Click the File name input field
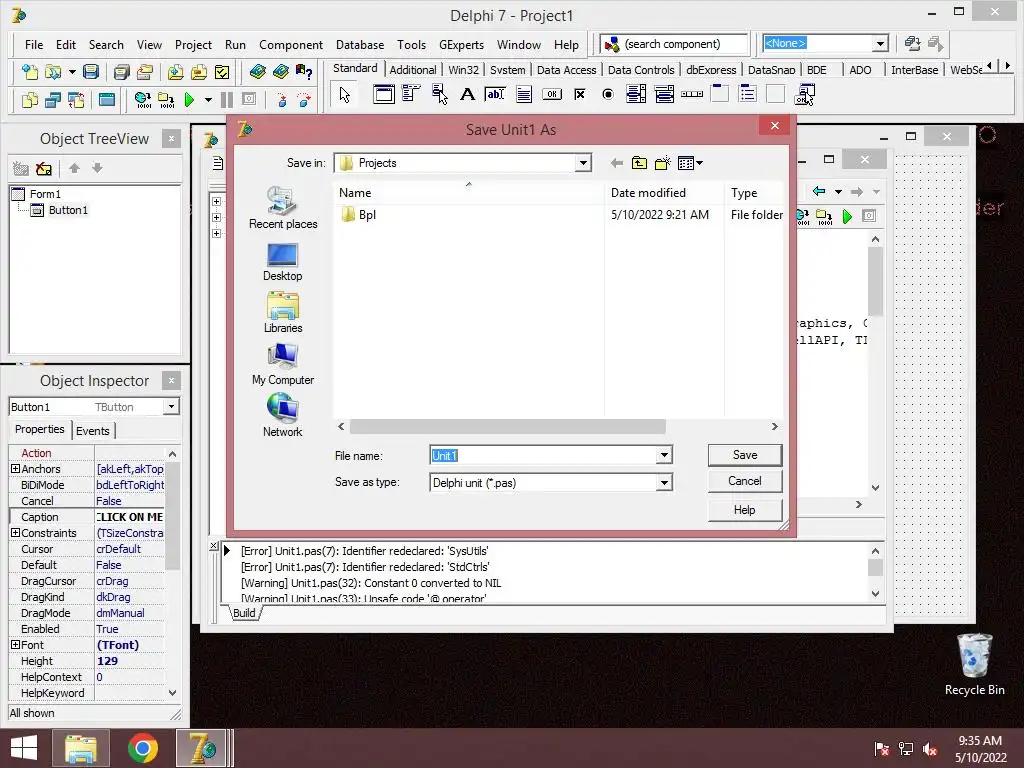This screenshot has height=768, width=1024. (543, 455)
